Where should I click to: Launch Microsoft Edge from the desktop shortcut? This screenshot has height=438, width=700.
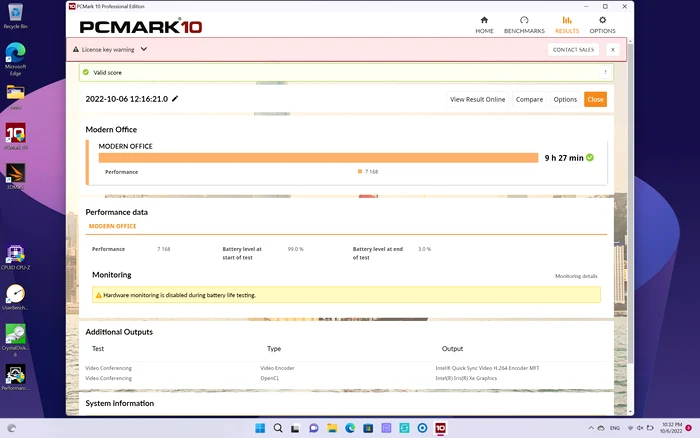tap(16, 59)
